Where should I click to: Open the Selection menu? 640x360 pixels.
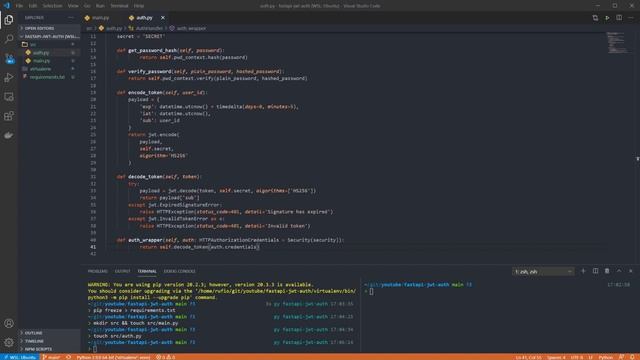point(53,6)
